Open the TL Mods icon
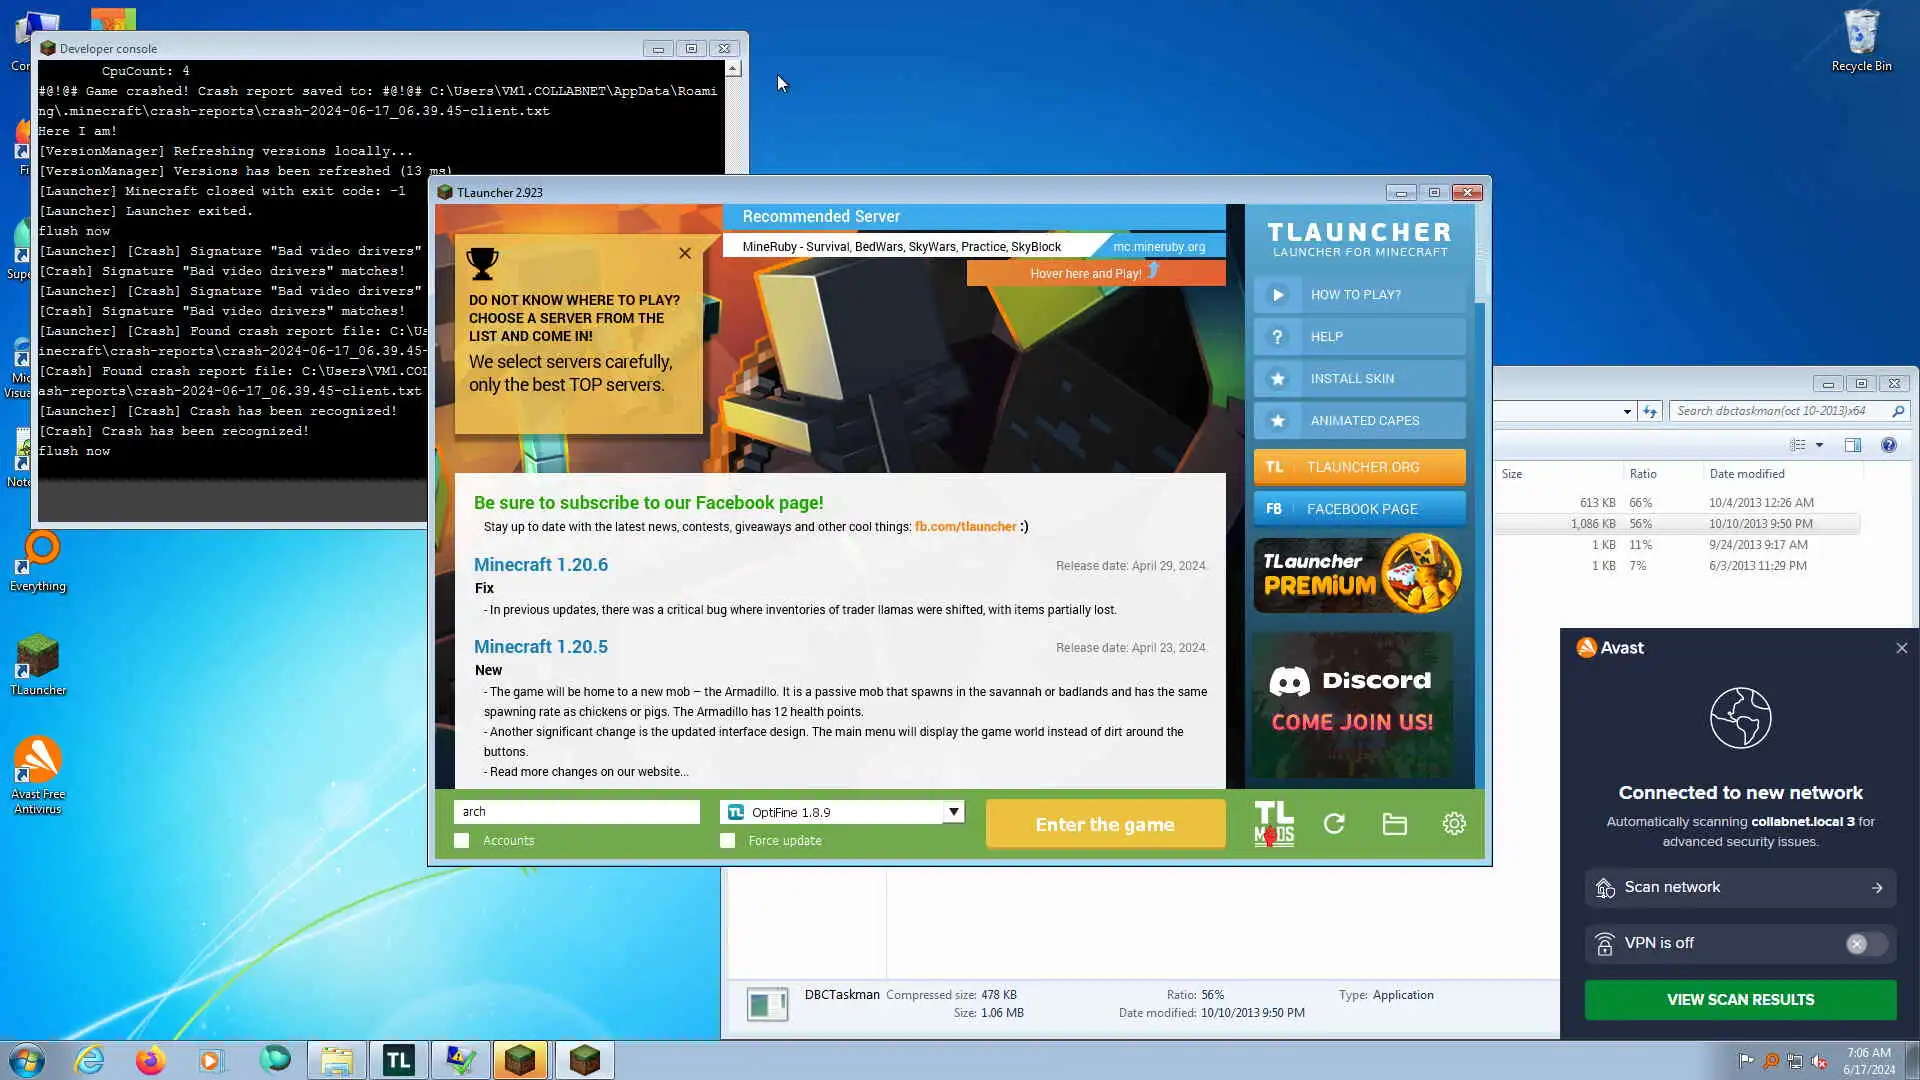 tap(1273, 824)
